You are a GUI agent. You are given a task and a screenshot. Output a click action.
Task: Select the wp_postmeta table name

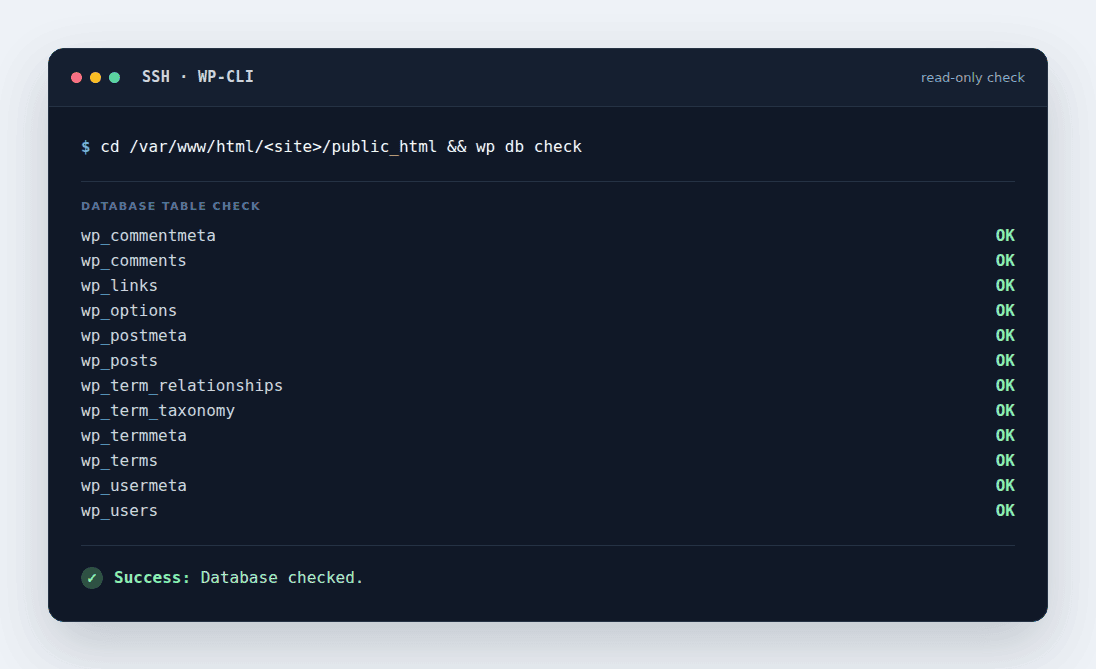click(134, 336)
